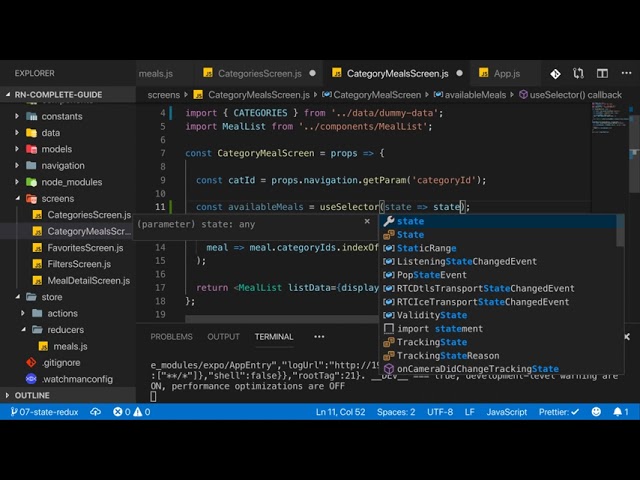Open FavoritesScreen.js in the explorer

[85, 248]
